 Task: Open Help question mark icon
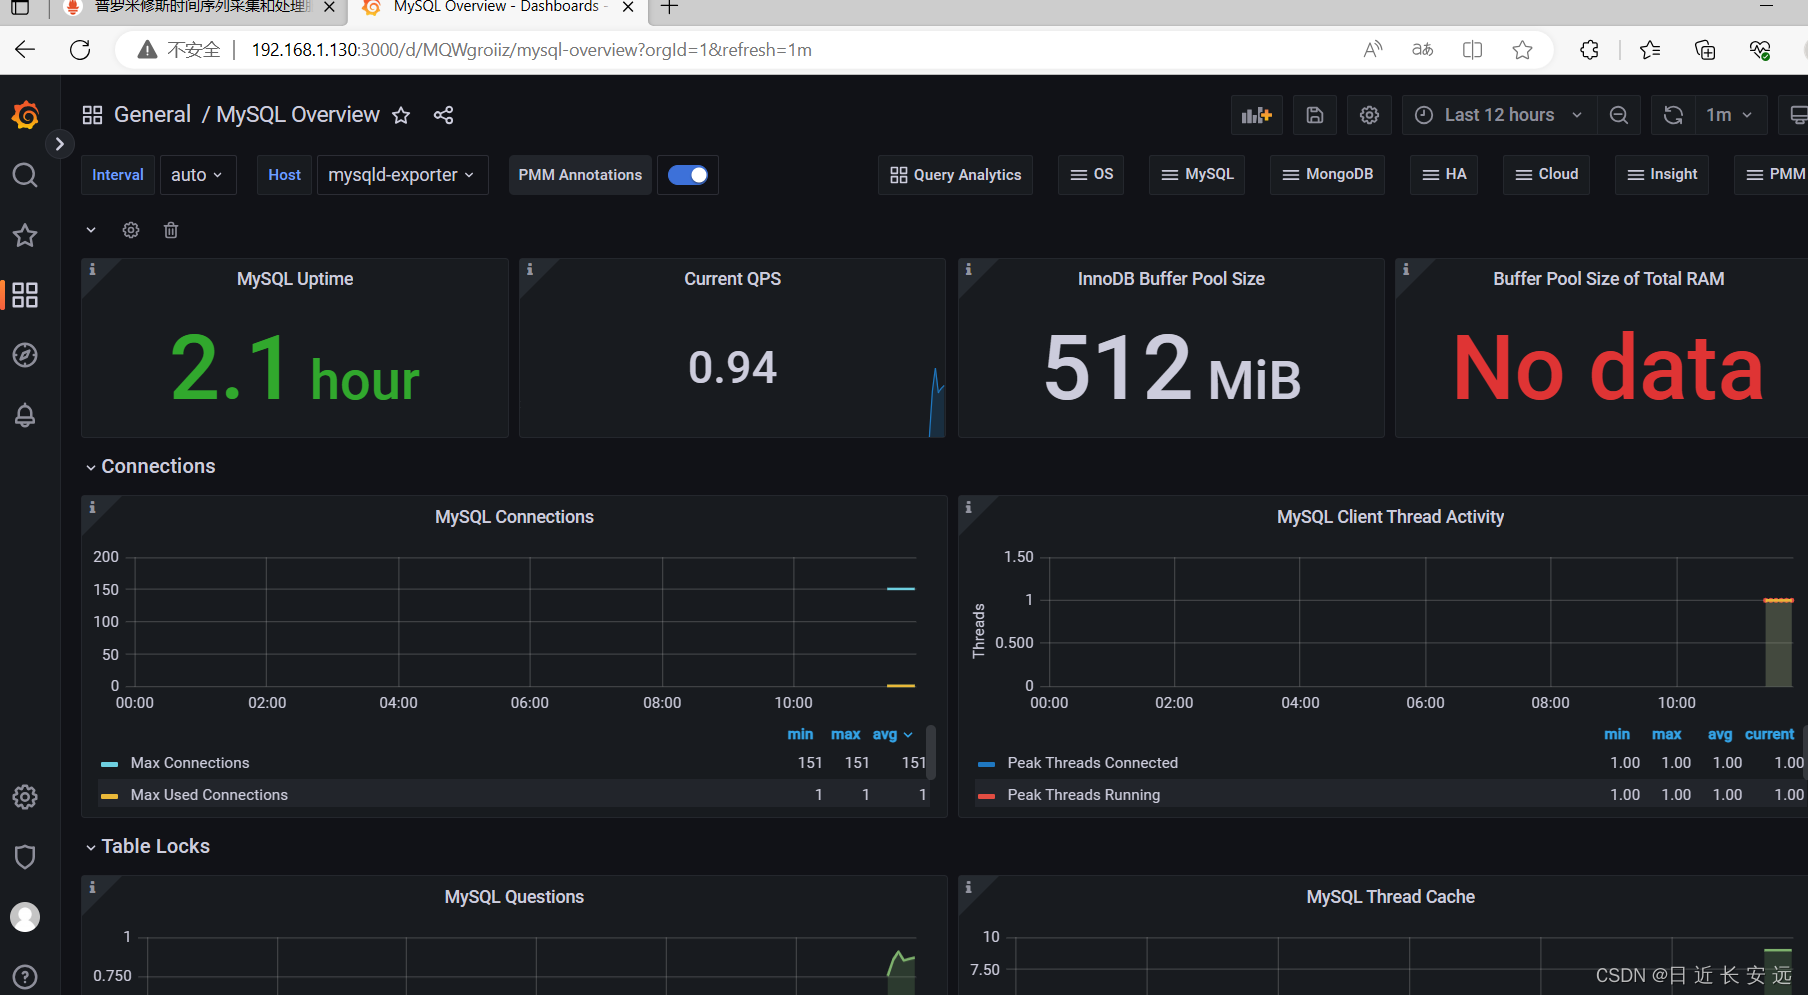(x=25, y=977)
